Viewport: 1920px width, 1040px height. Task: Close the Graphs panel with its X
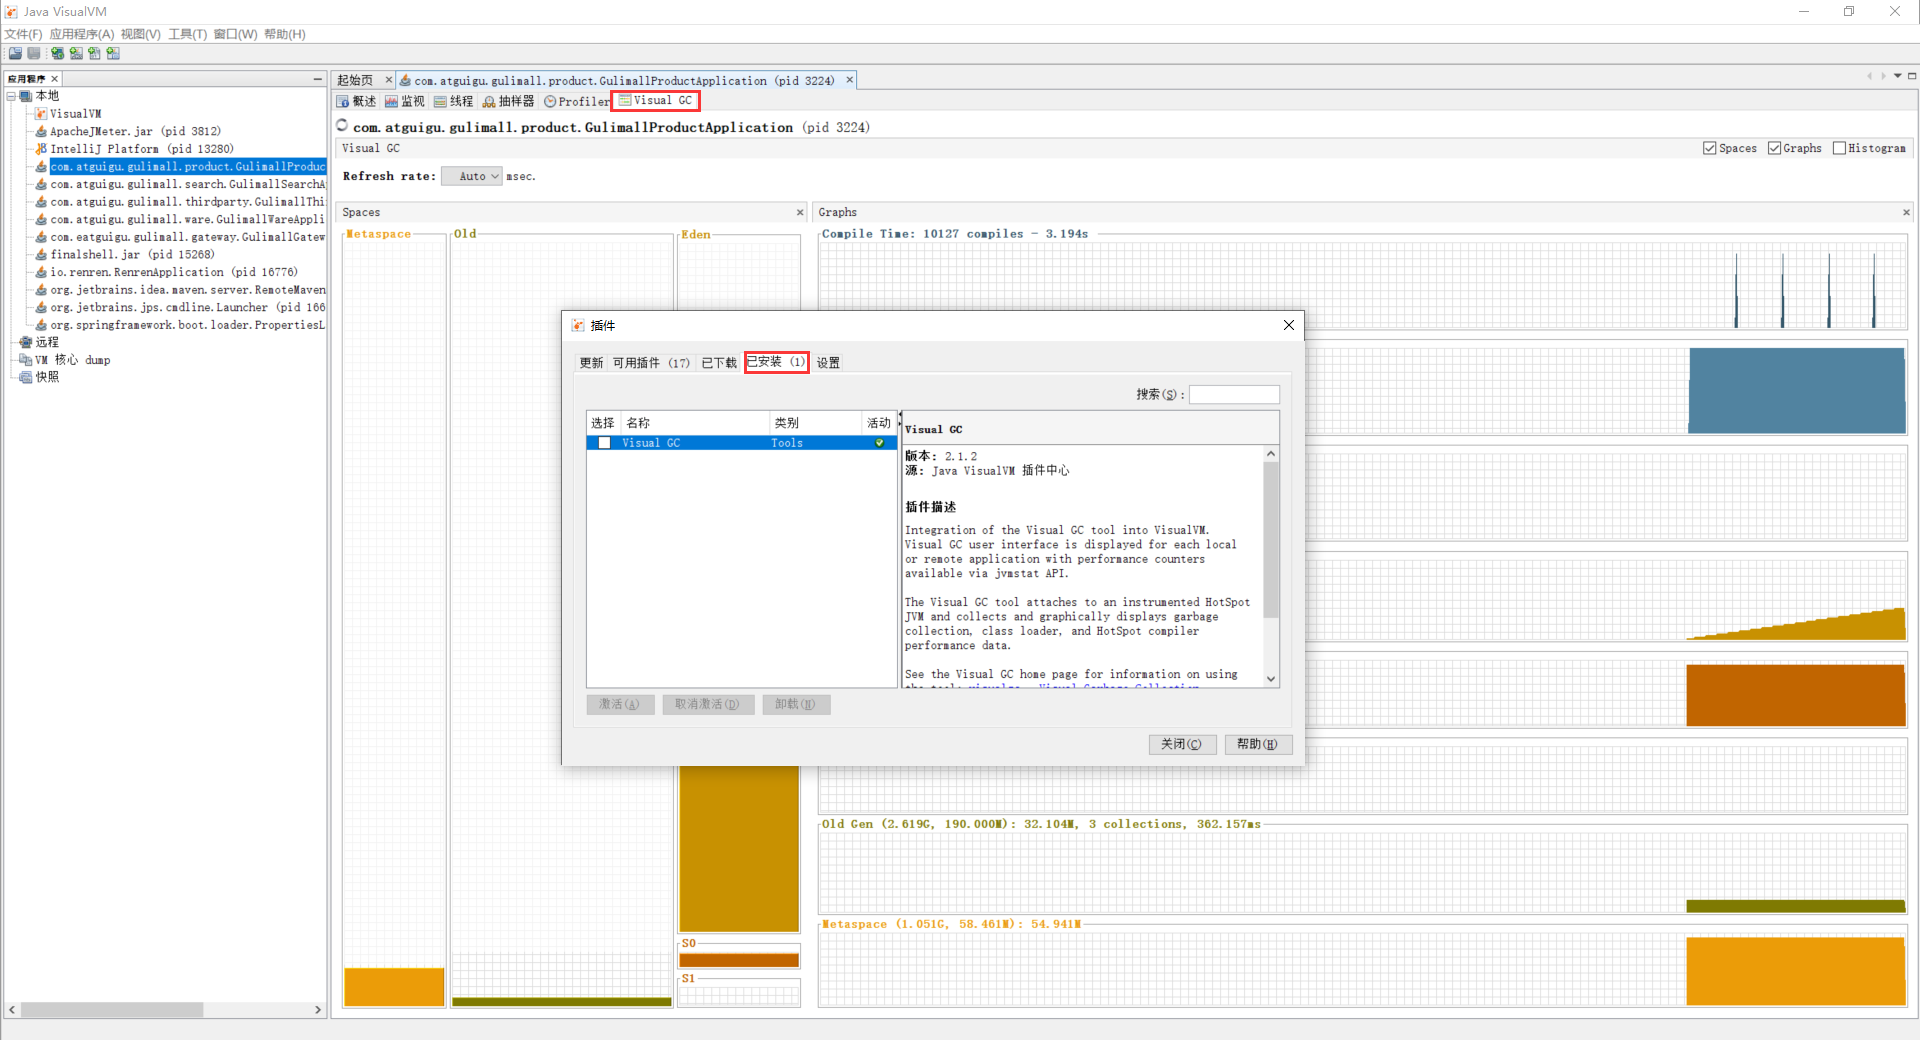pos(1905,212)
